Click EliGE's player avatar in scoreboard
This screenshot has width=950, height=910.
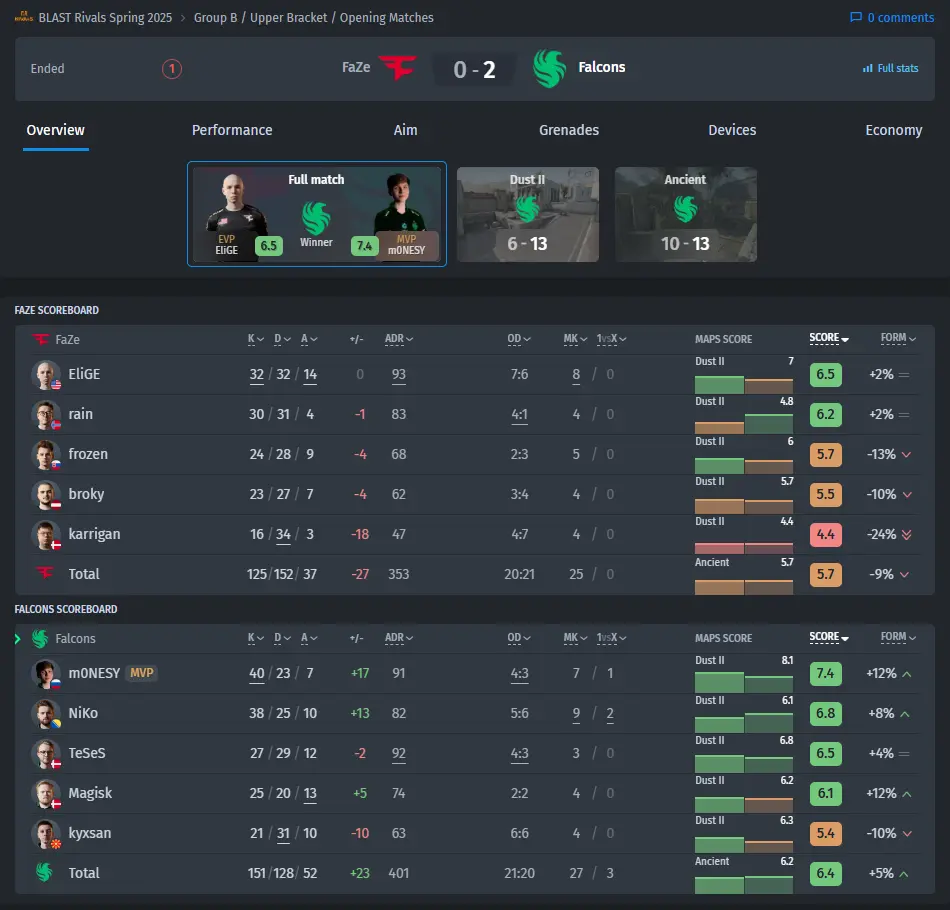46,374
